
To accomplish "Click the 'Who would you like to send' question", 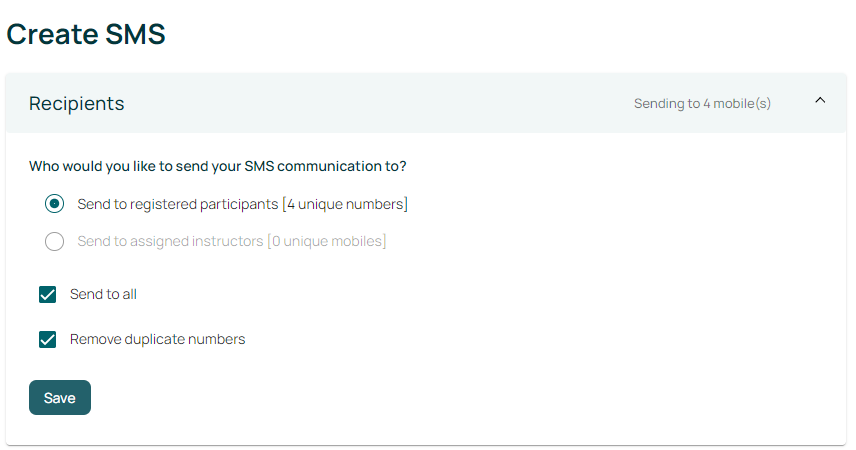I will click(x=217, y=165).
